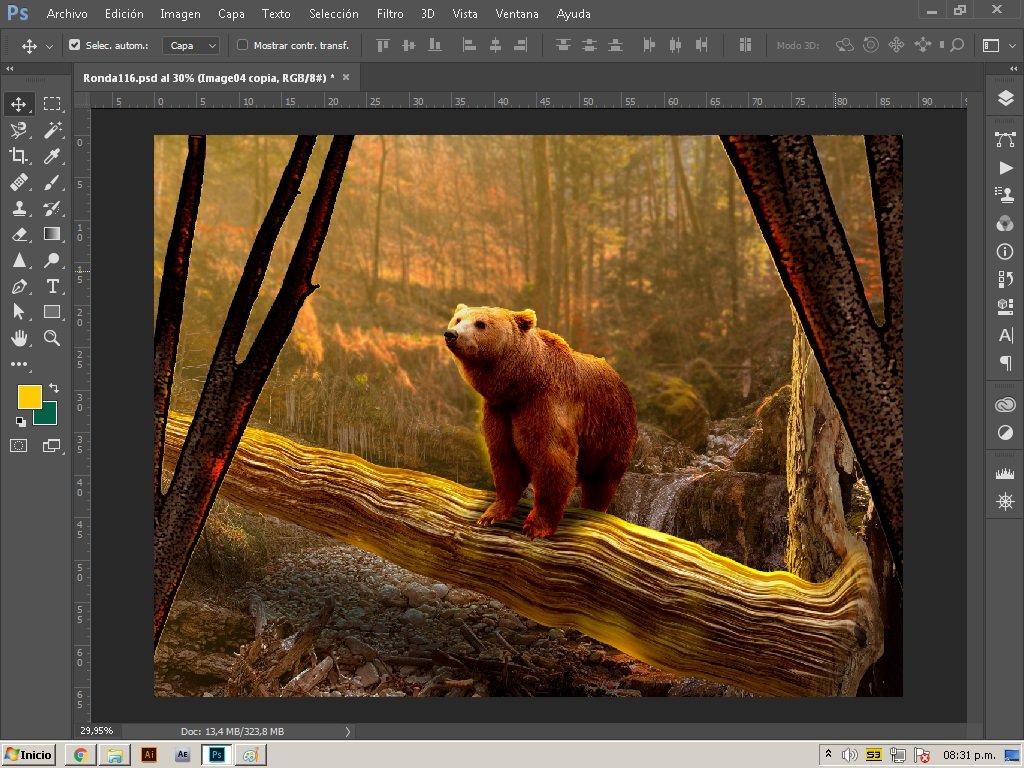Image resolution: width=1024 pixels, height=768 pixels.
Task: Open the status bar info arrow
Action: 347,731
